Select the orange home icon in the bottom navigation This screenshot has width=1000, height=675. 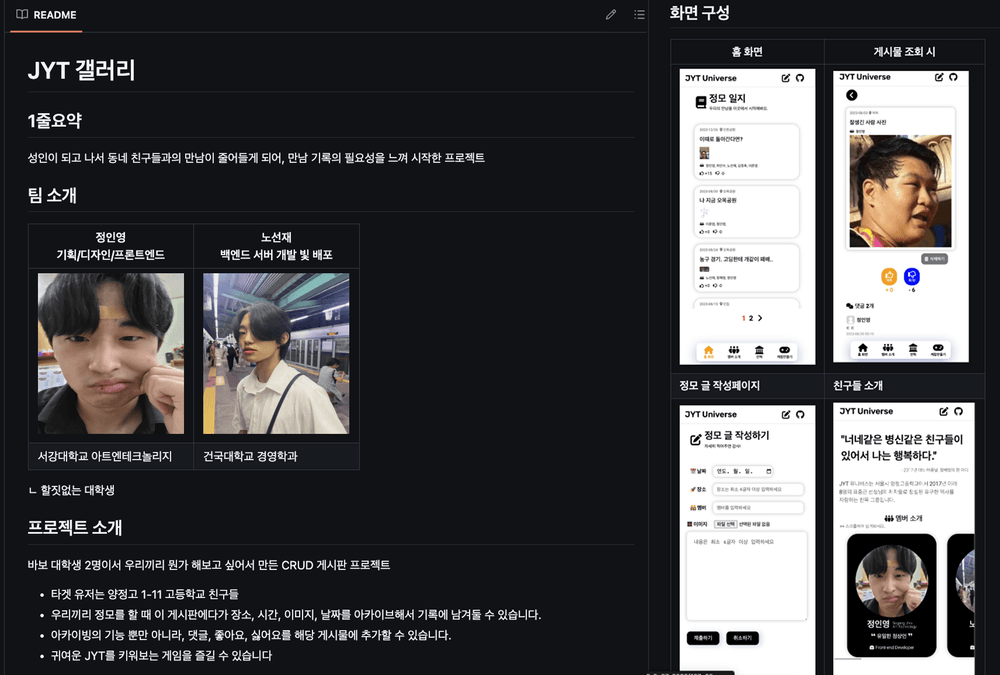pyautogui.click(x=709, y=348)
